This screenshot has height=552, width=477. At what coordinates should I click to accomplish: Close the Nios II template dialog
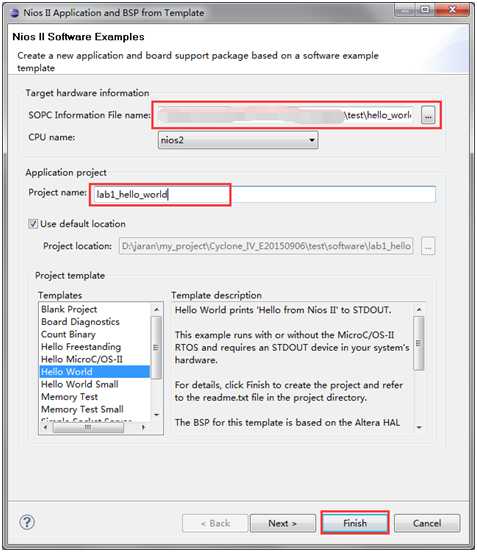[x=452, y=10]
